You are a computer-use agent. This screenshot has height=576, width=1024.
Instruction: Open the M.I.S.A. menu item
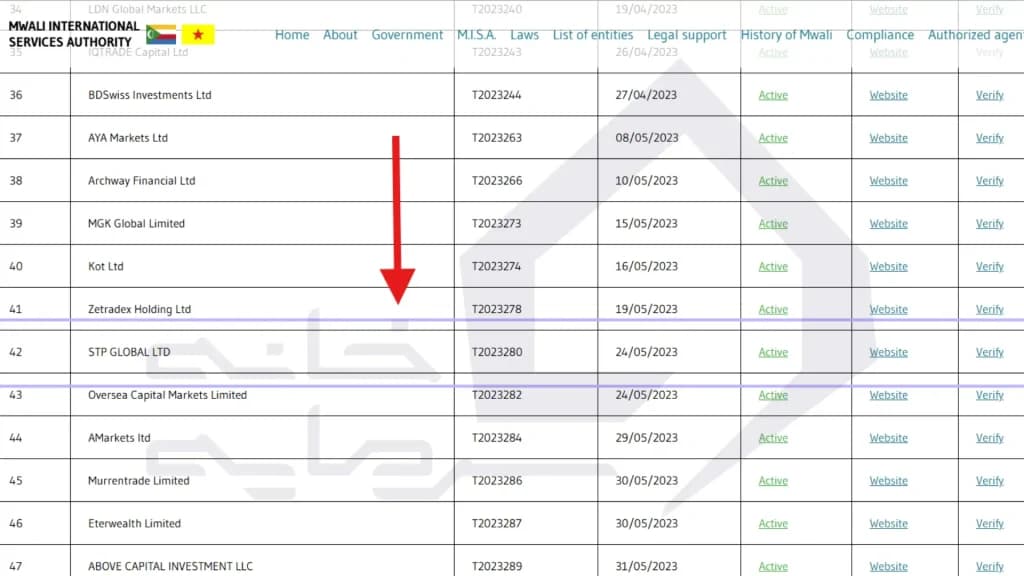(x=476, y=35)
